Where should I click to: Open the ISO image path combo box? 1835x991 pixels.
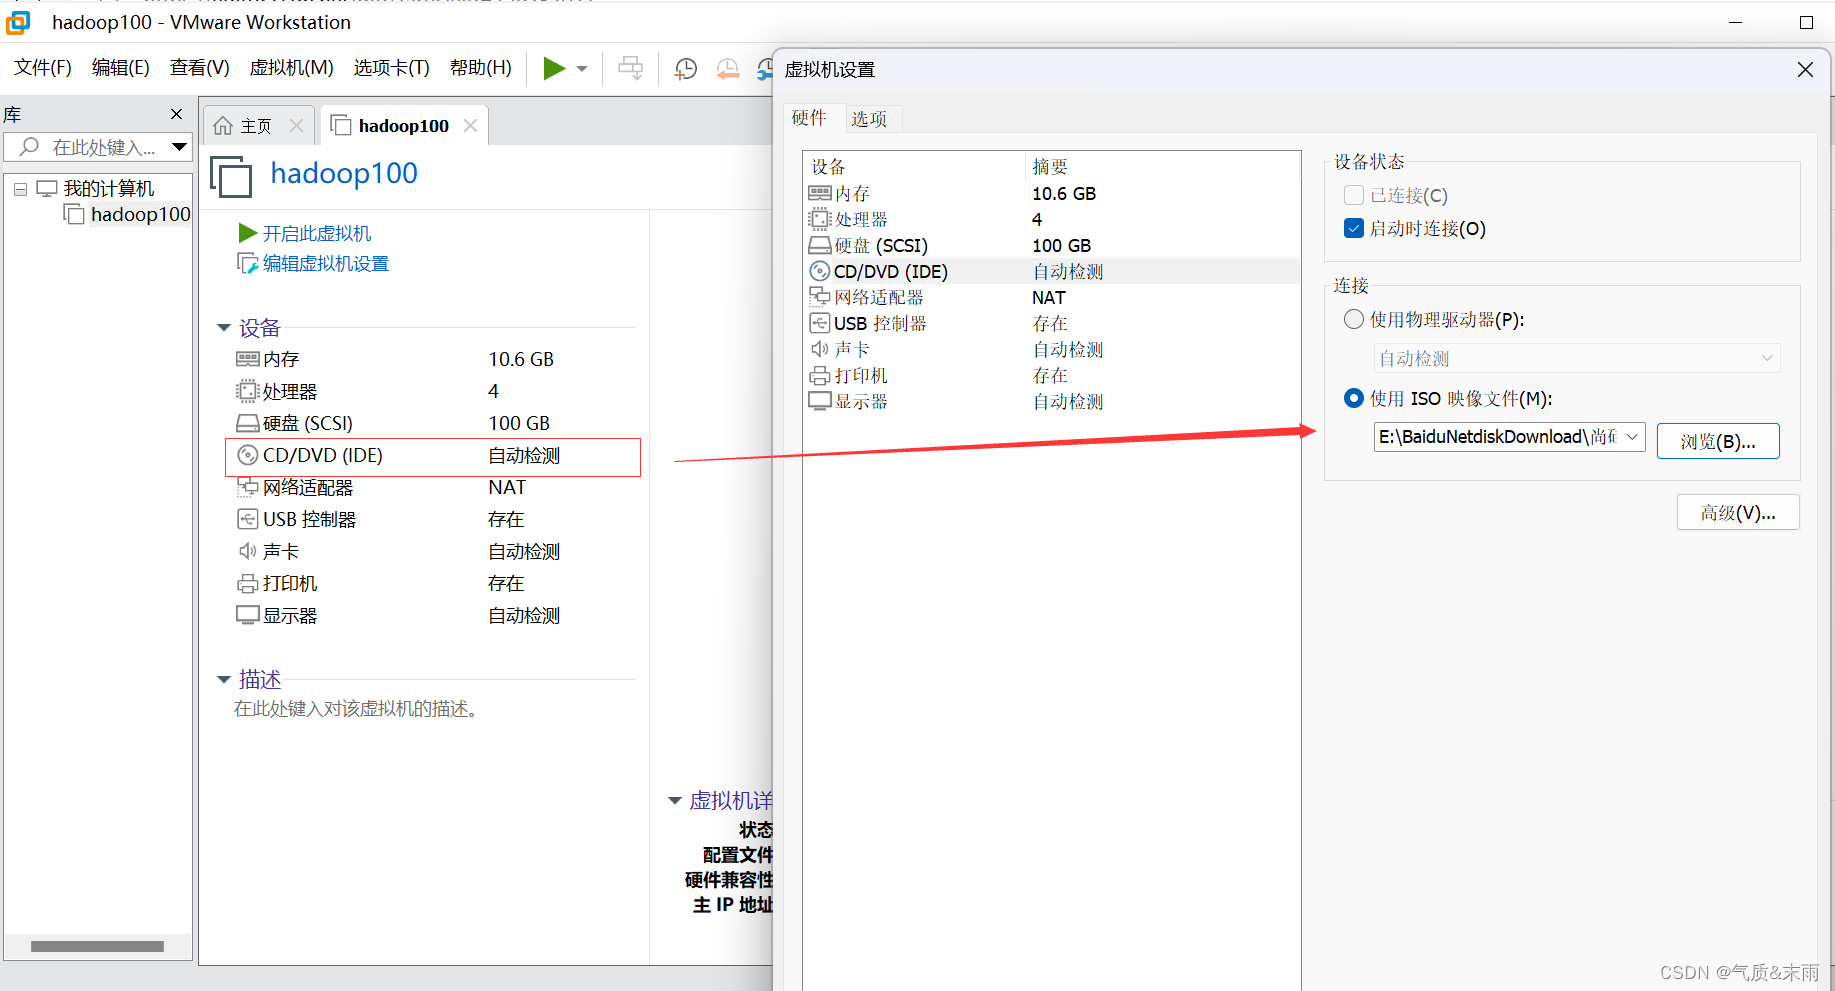pyautogui.click(x=1509, y=437)
